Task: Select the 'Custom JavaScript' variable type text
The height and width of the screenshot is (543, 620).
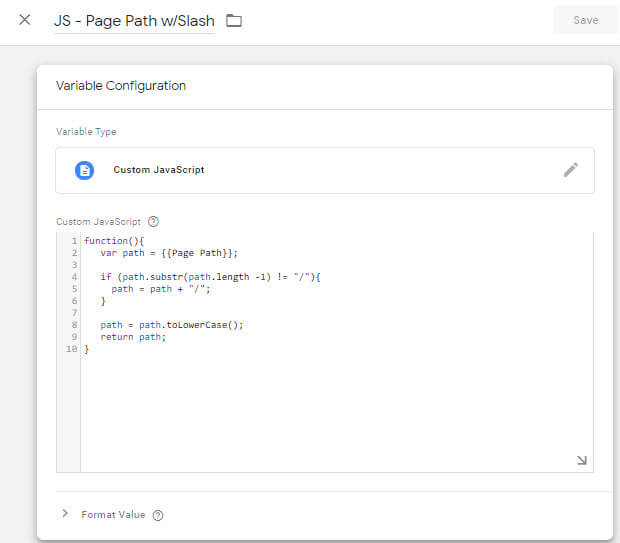Action: point(159,170)
